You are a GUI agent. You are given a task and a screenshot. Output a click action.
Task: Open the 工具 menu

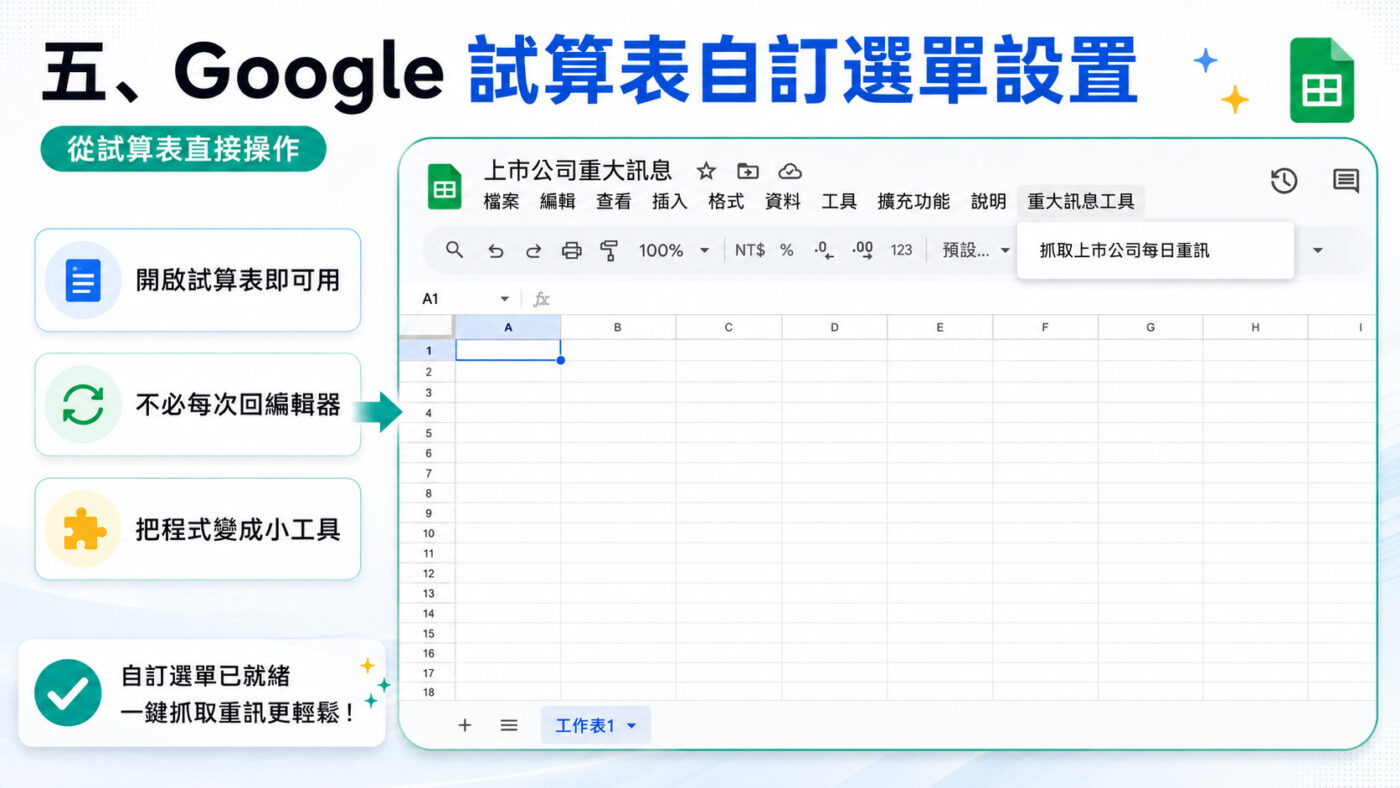click(839, 202)
